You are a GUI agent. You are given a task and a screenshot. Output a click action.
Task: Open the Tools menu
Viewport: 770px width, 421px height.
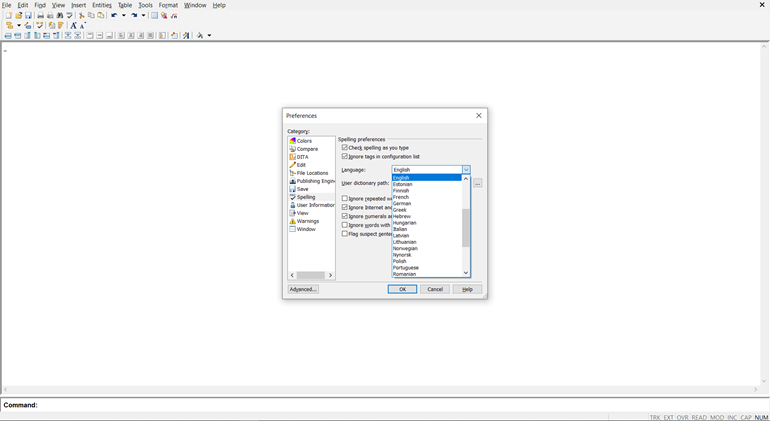coord(145,5)
